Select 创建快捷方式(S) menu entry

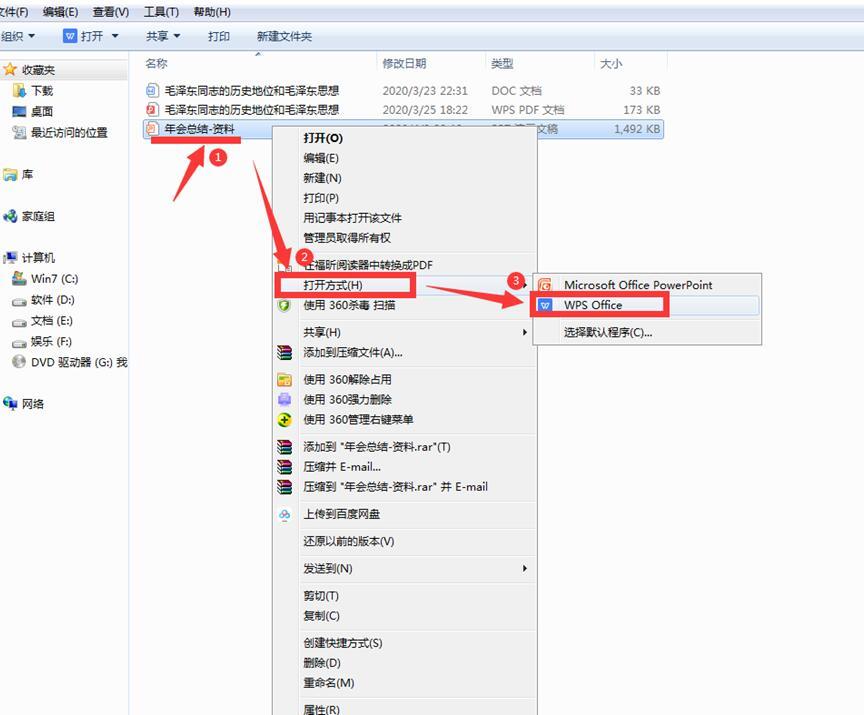pyautogui.click(x=404, y=643)
